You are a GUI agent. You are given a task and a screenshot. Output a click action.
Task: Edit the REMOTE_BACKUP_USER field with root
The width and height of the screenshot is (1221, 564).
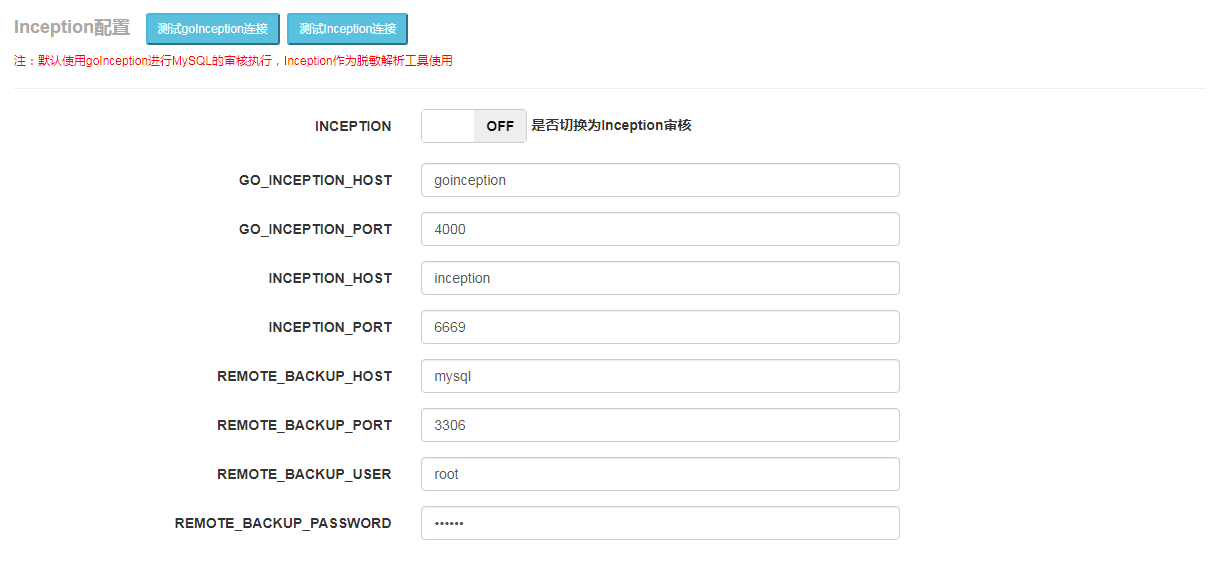pyautogui.click(x=660, y=474)
